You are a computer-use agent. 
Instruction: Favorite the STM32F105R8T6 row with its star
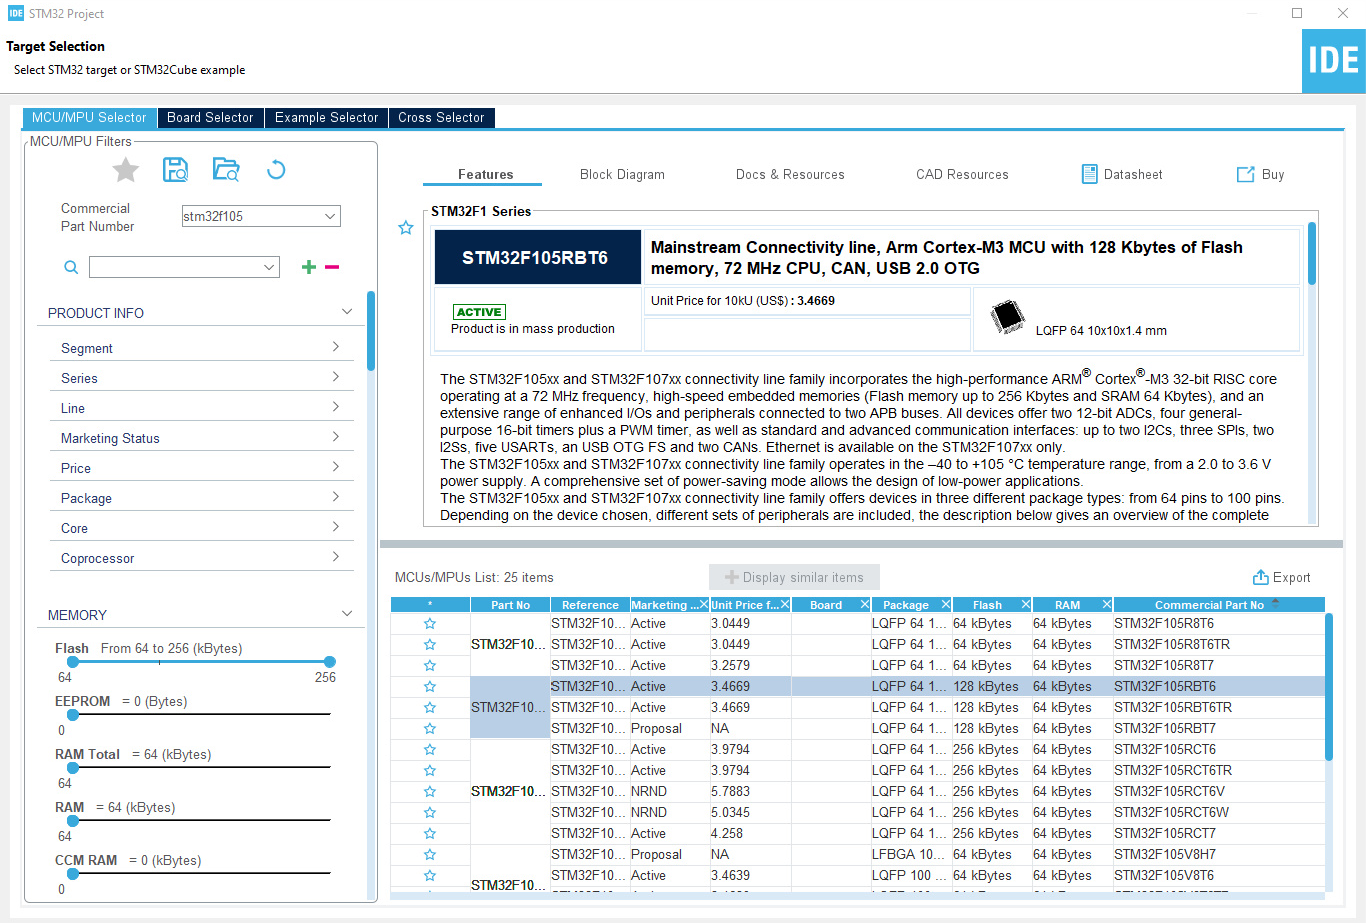[430, 624]
